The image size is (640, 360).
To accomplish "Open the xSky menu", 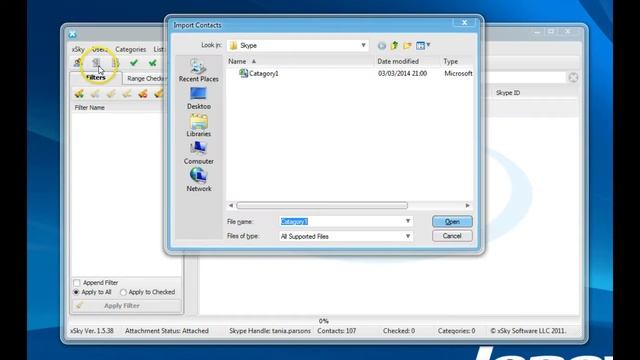I will click(78, 49).
